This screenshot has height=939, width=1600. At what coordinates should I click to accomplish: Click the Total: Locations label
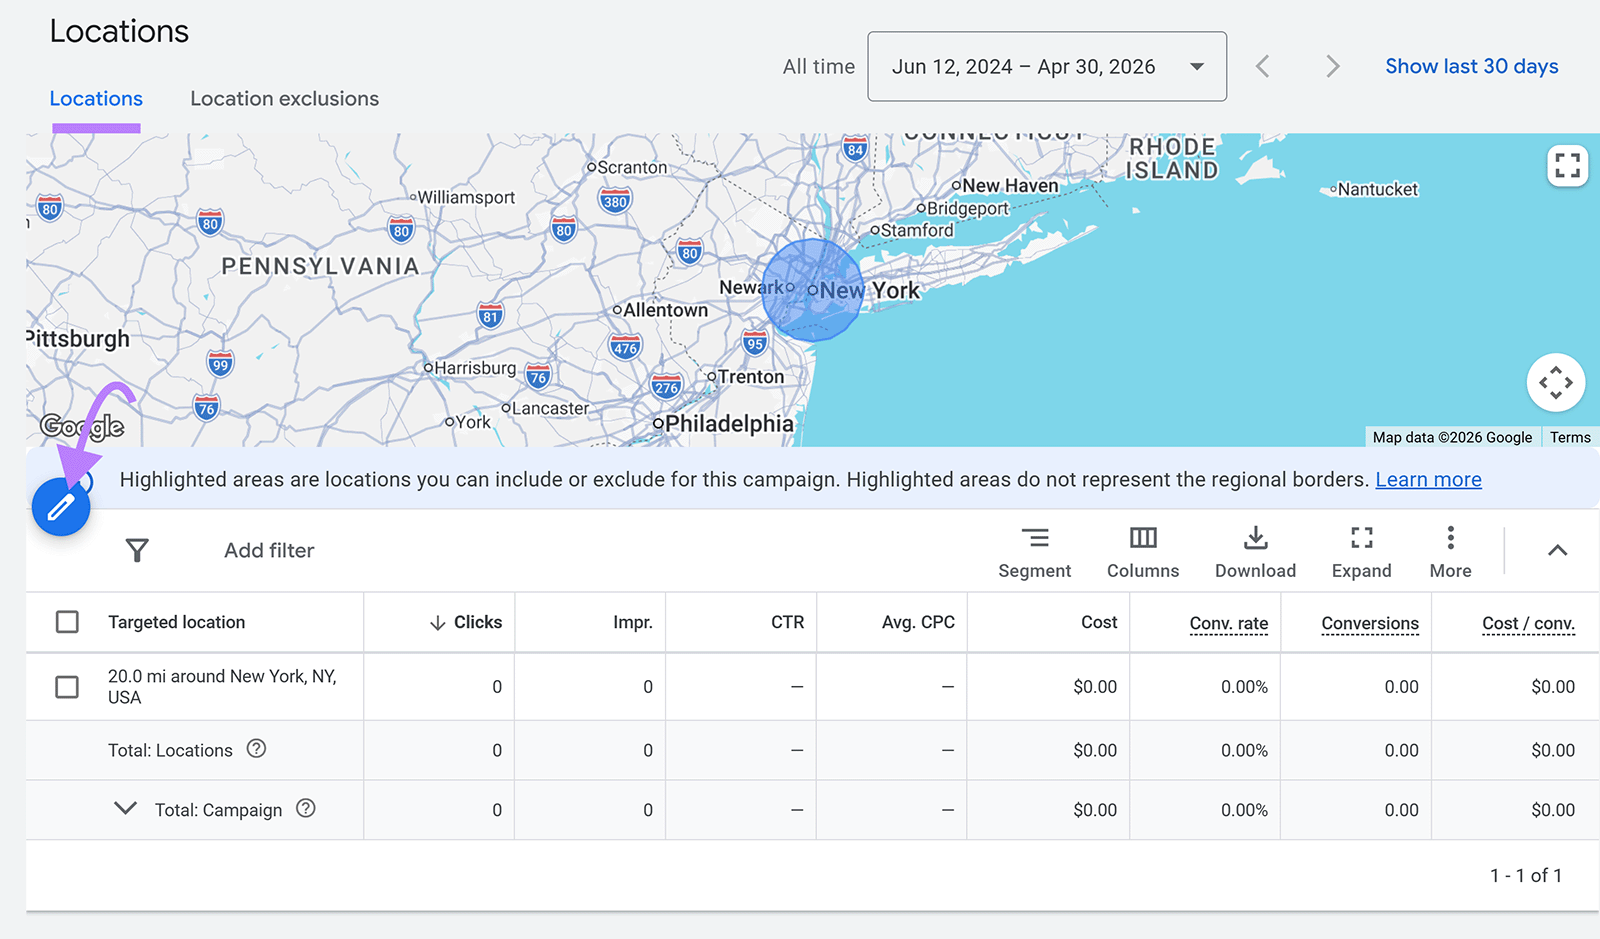point(170,750)
